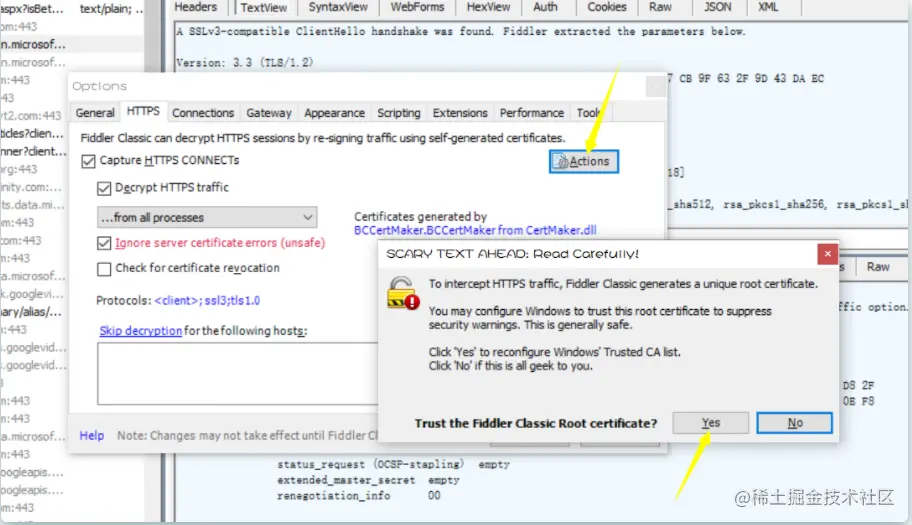This screenshot has width=912, height=525.
Task: Toggle Decrypt HTTPS traffic checkbox
Action: click(104, 188)
